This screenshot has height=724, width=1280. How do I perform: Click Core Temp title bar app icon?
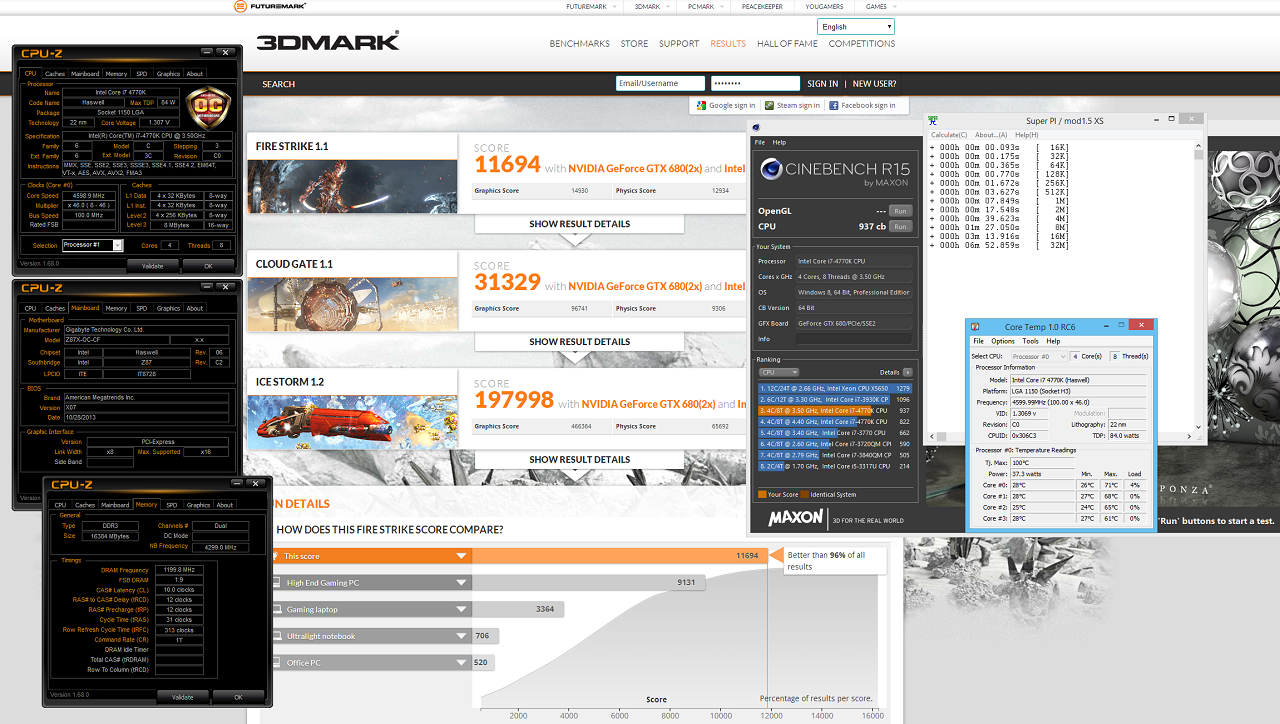click(977, 327)
